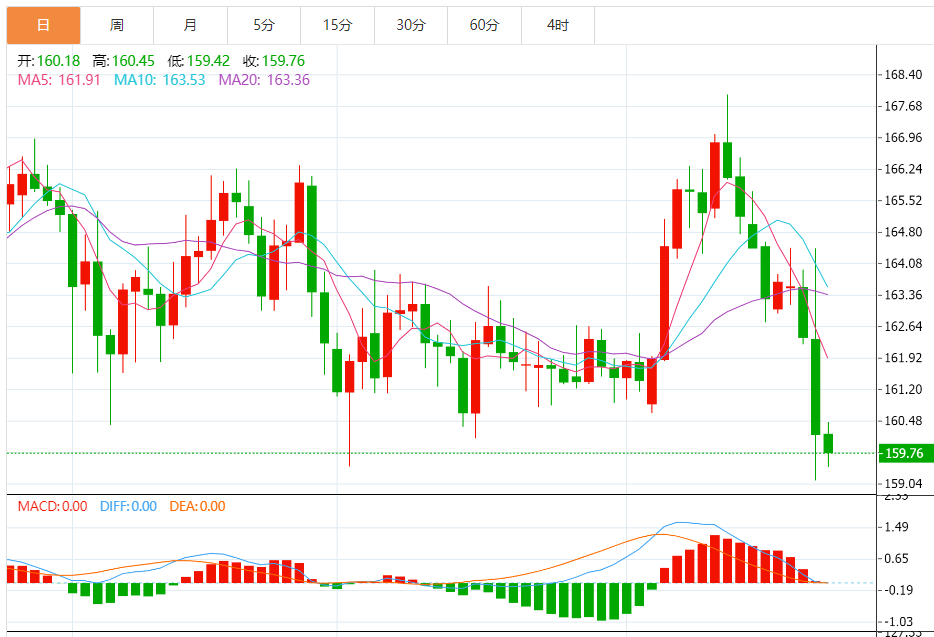Viewport: 934px width, 637px height.
Task: Click the green current price tag 159.76
Action: pos(905,453)
